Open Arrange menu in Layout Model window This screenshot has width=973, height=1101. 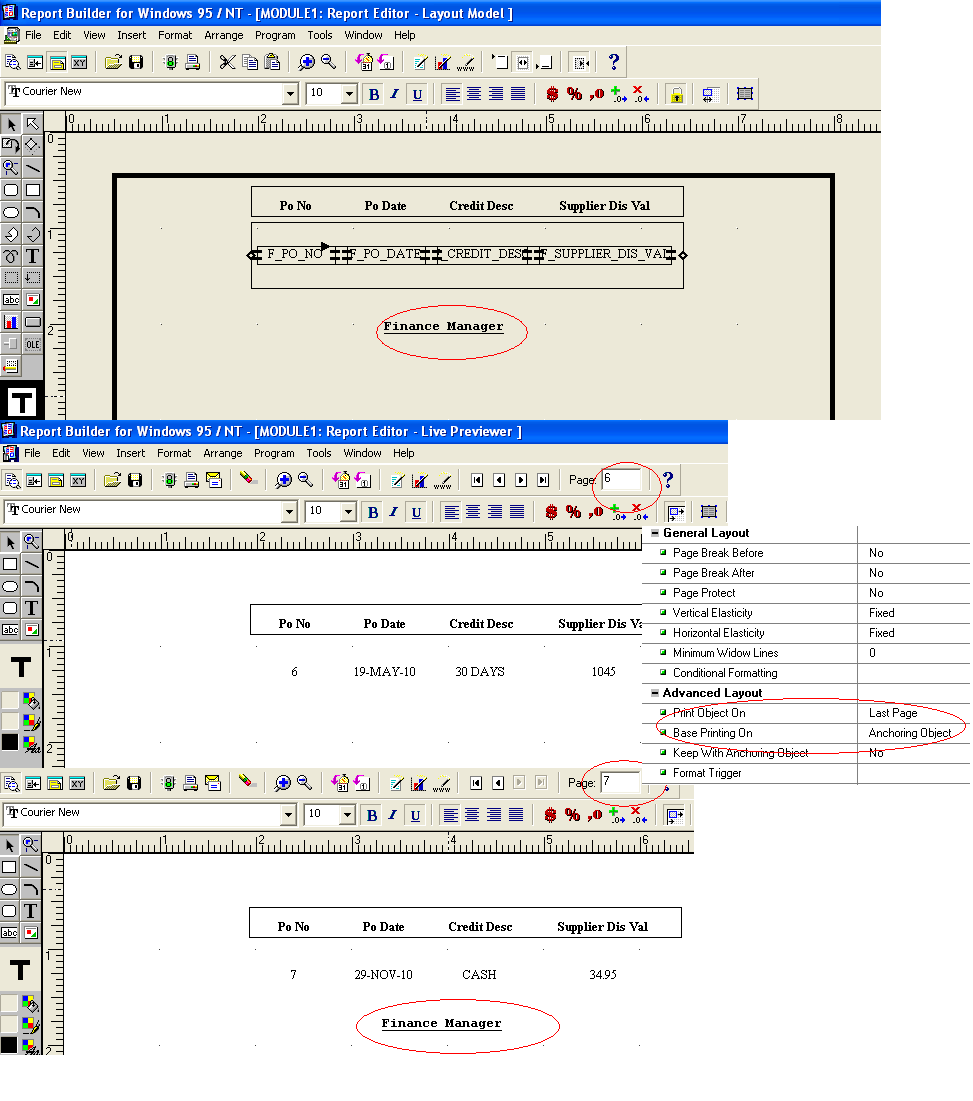point(224,35)
